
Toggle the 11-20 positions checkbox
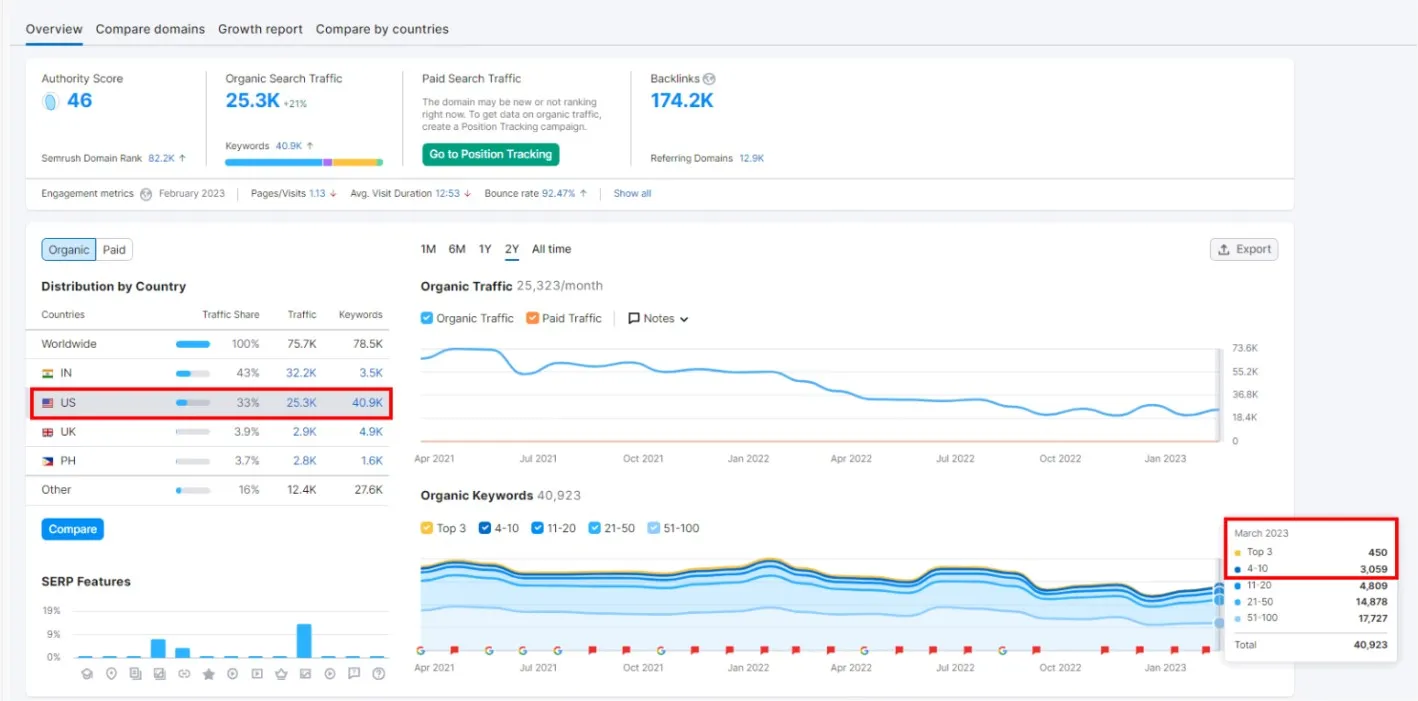(x=537, y=528)
